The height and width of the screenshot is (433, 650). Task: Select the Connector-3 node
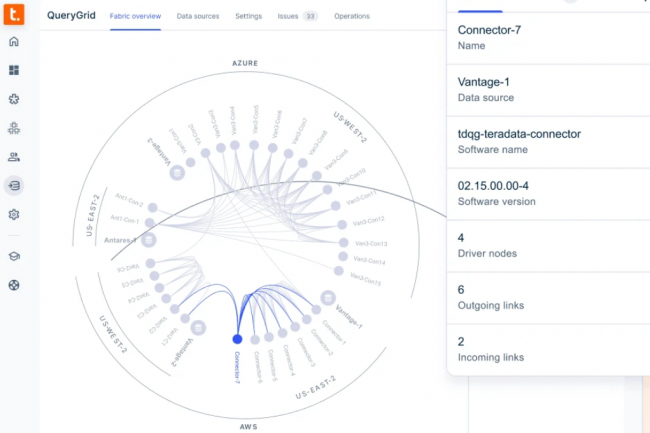tap(295, 327)
